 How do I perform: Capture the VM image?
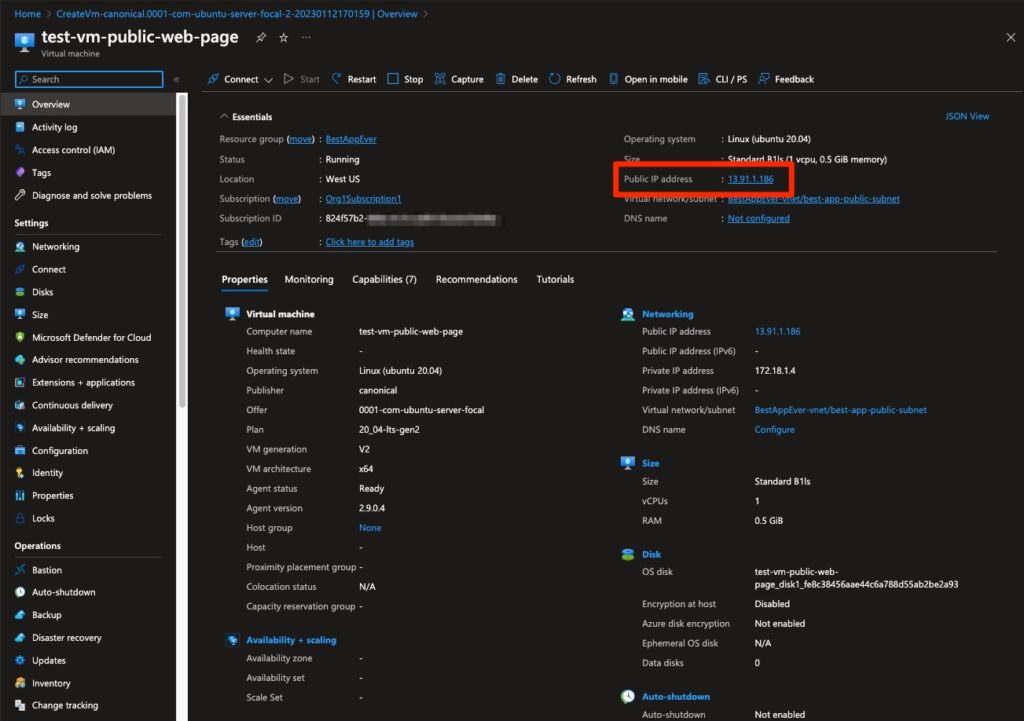click(459, 79)
